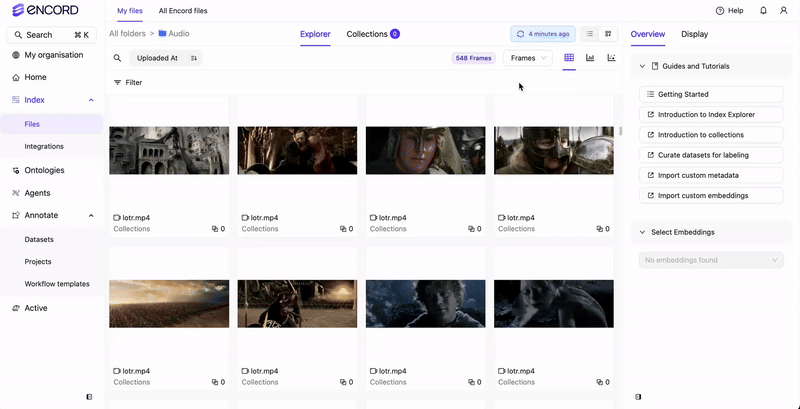Image resolution: width=800 pixels, height=409 pixels.
Task: Open Agents
Action: [31, 193]
